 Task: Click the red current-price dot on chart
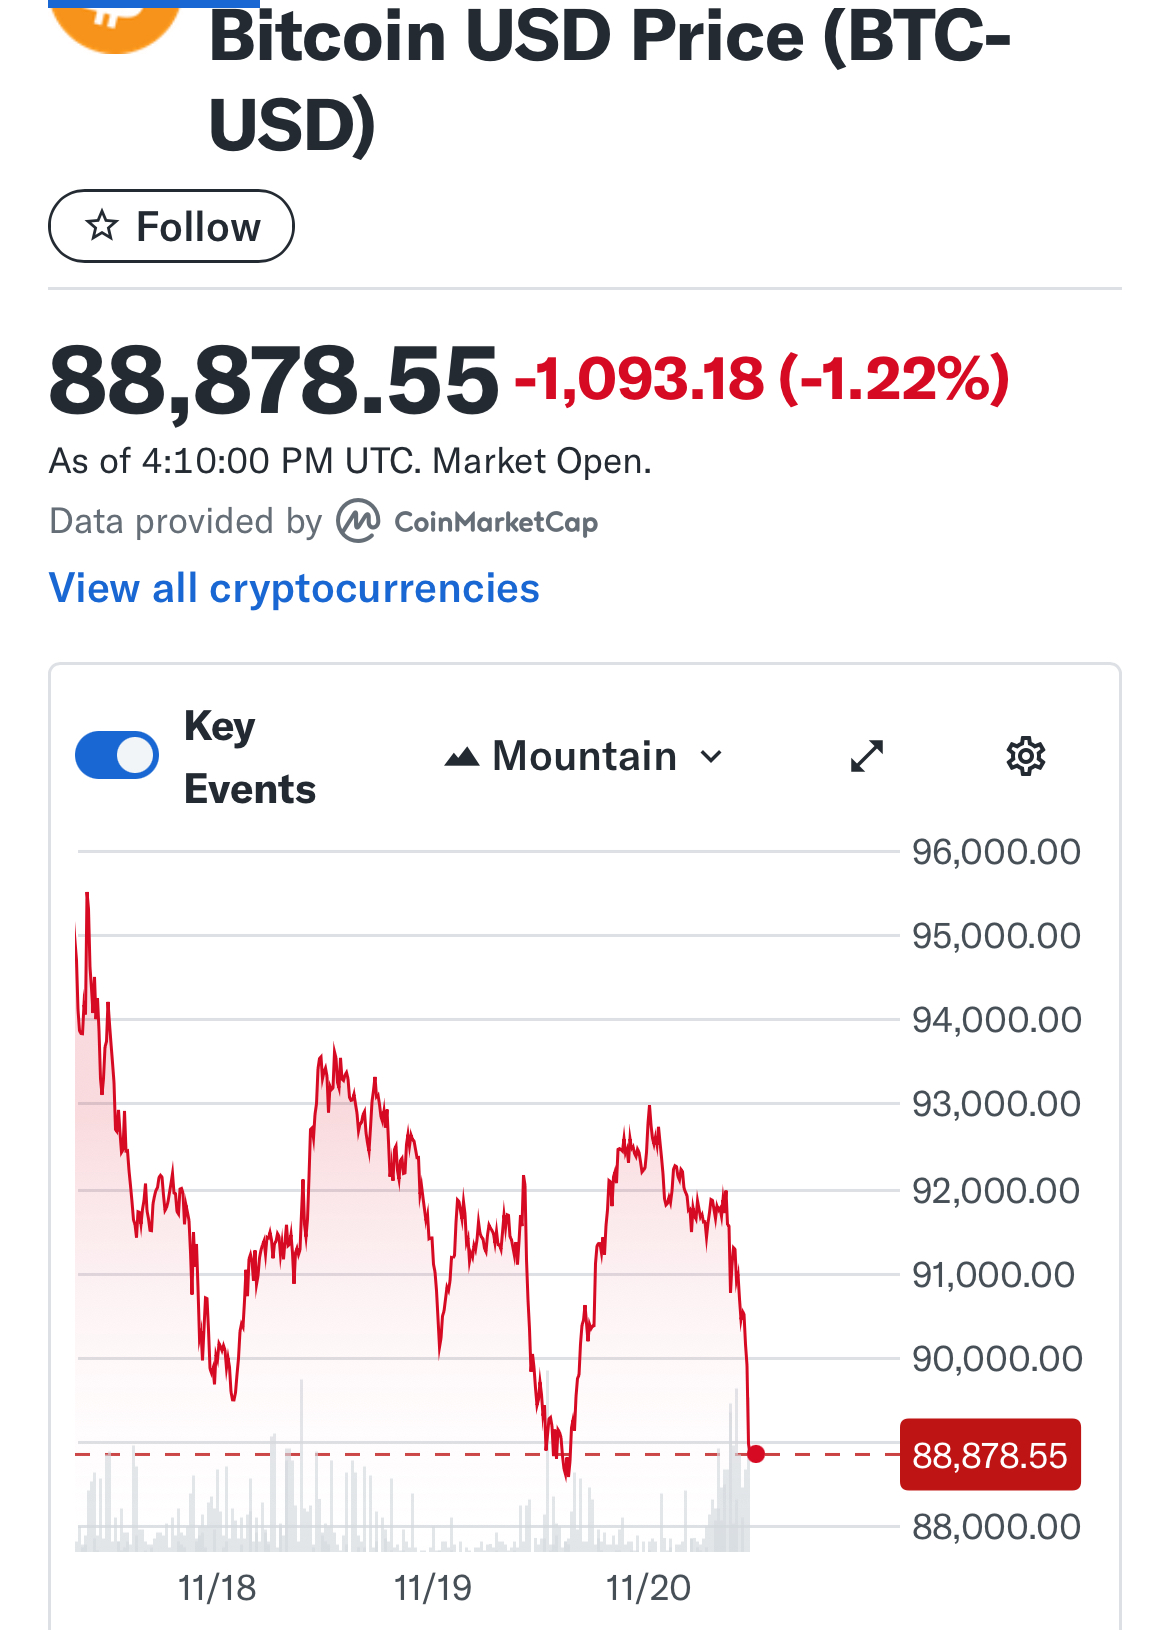(x=756, y=1454)
